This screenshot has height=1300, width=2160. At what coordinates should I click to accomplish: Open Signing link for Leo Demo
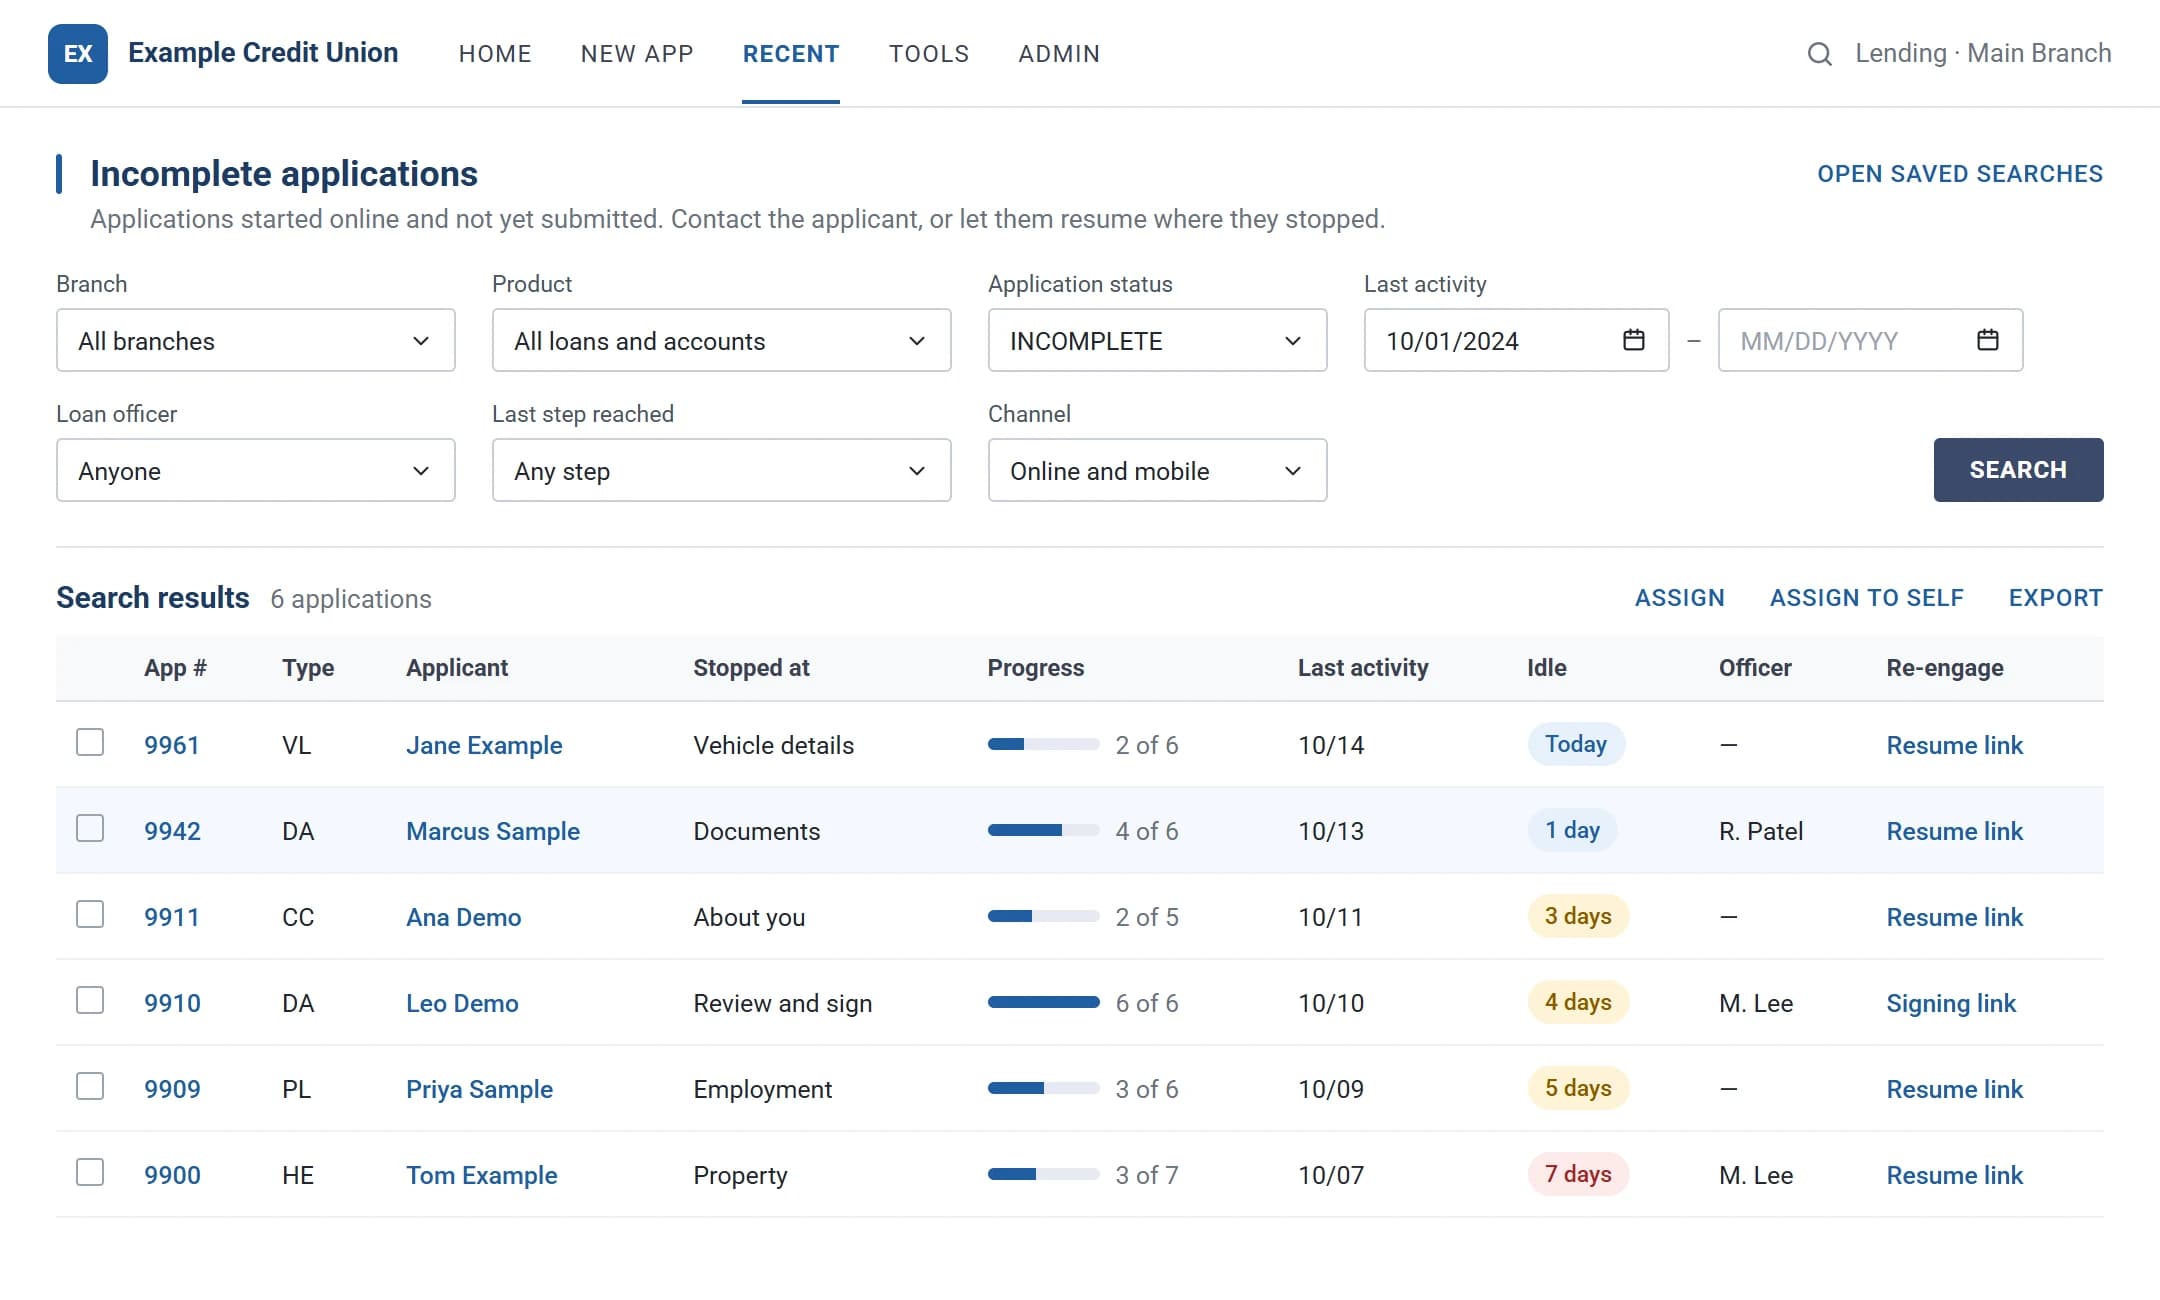click(x=1951, y=1003)
